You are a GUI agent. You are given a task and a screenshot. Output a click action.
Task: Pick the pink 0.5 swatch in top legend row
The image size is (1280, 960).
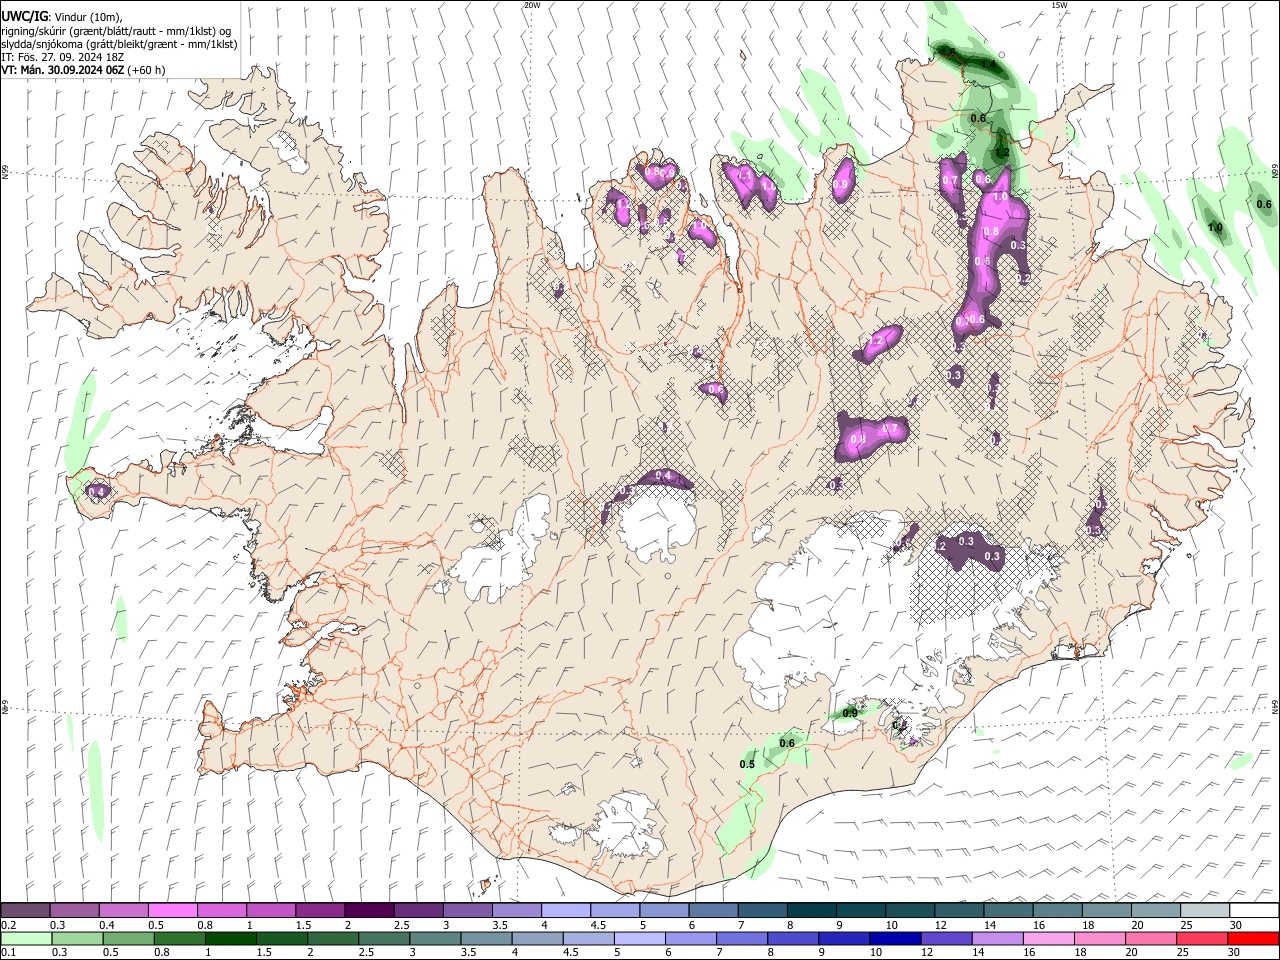point(172,910)
